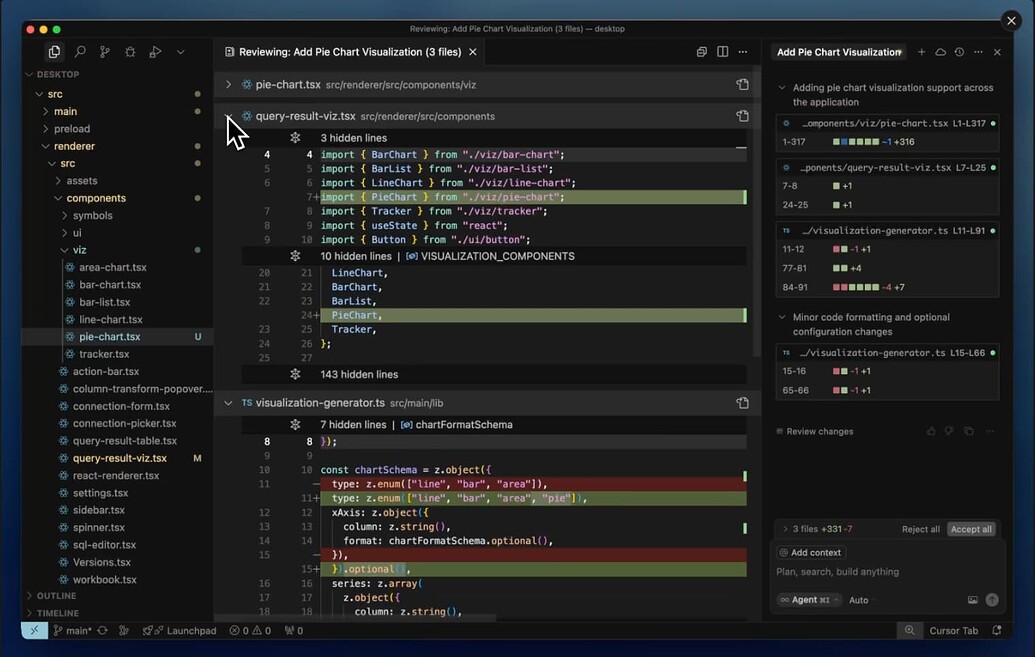Open chat history using the clock icon
This screenshot has height=657, width=1035.
tap(959, 51)
